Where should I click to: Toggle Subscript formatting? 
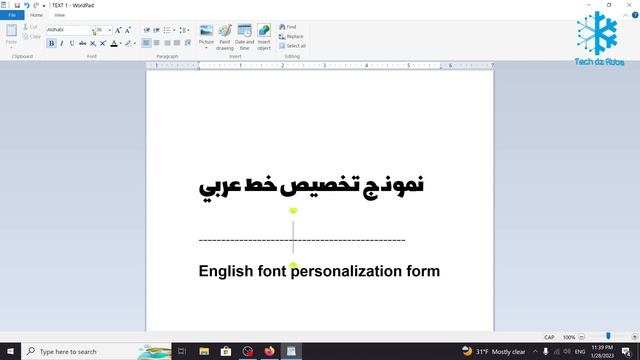point(93,43)
